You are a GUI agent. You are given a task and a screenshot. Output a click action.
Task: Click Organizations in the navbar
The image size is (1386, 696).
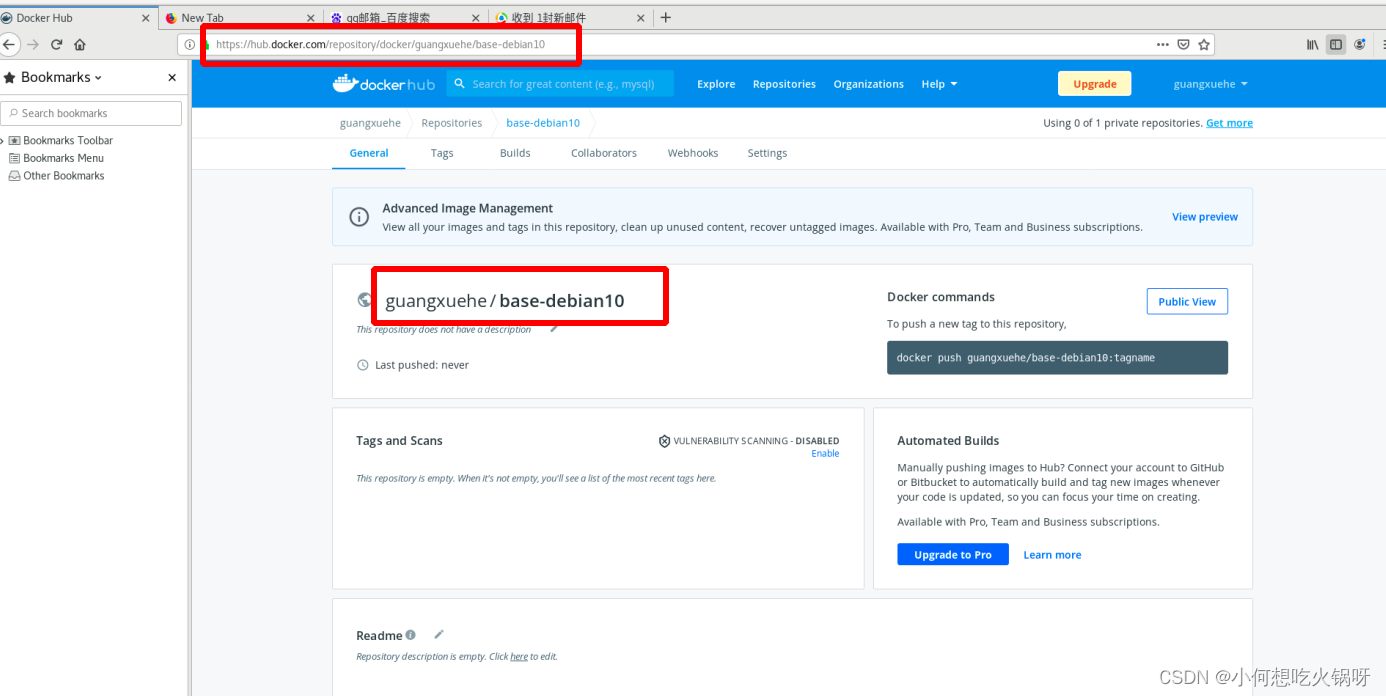tap(868, 84)
